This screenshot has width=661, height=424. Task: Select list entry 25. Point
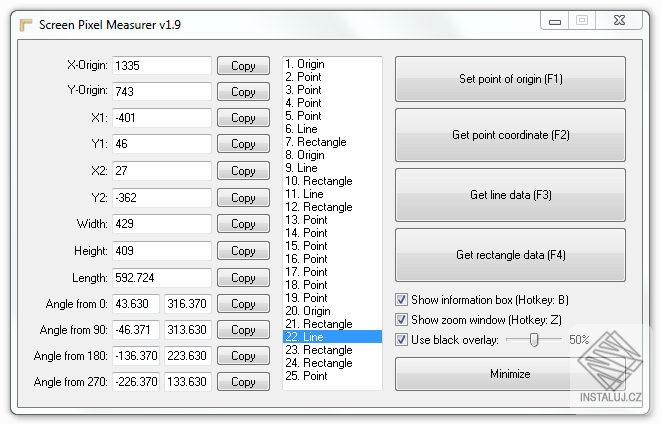click(332, 376)
